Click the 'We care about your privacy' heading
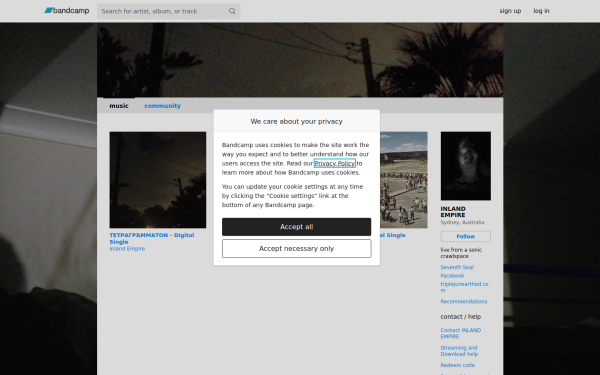The image size is (600, 375). click(x=297, y=121)
